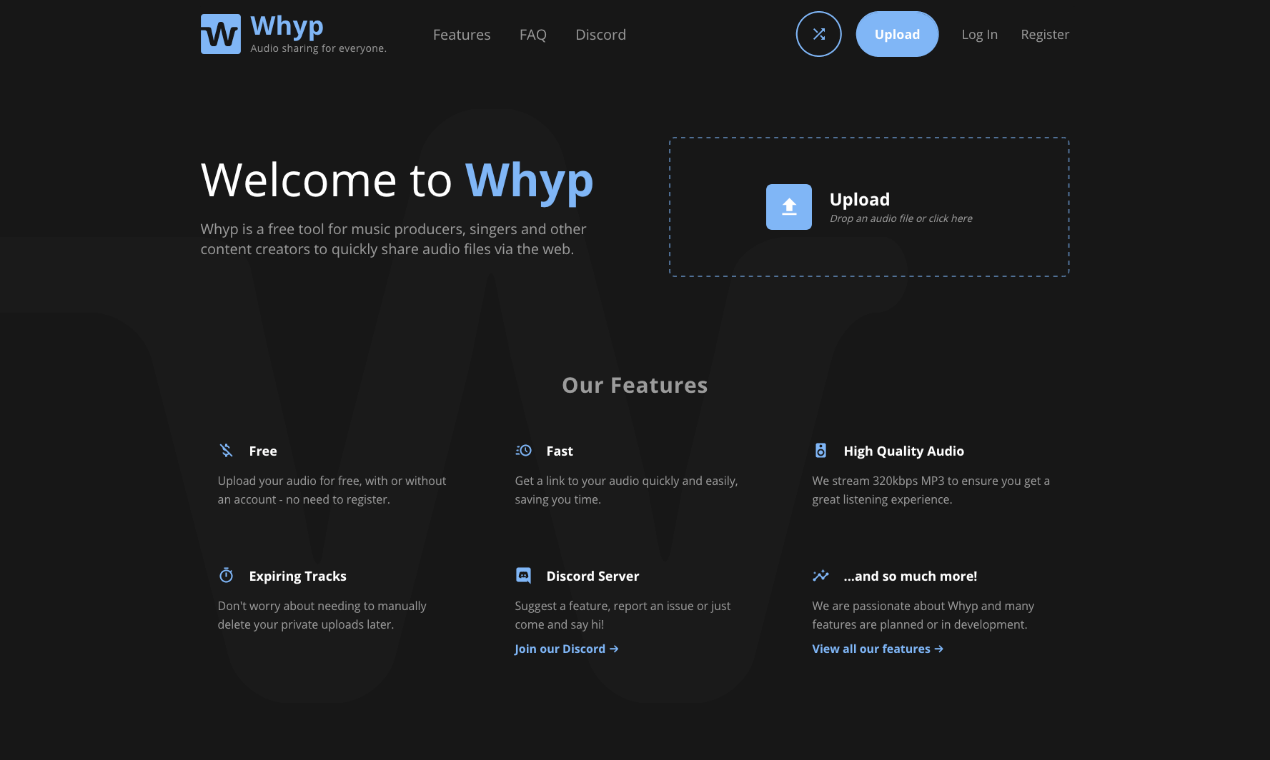Click Log In
Image resolution: width=1270 pixels, height=760 pixels.
[979, 34]
